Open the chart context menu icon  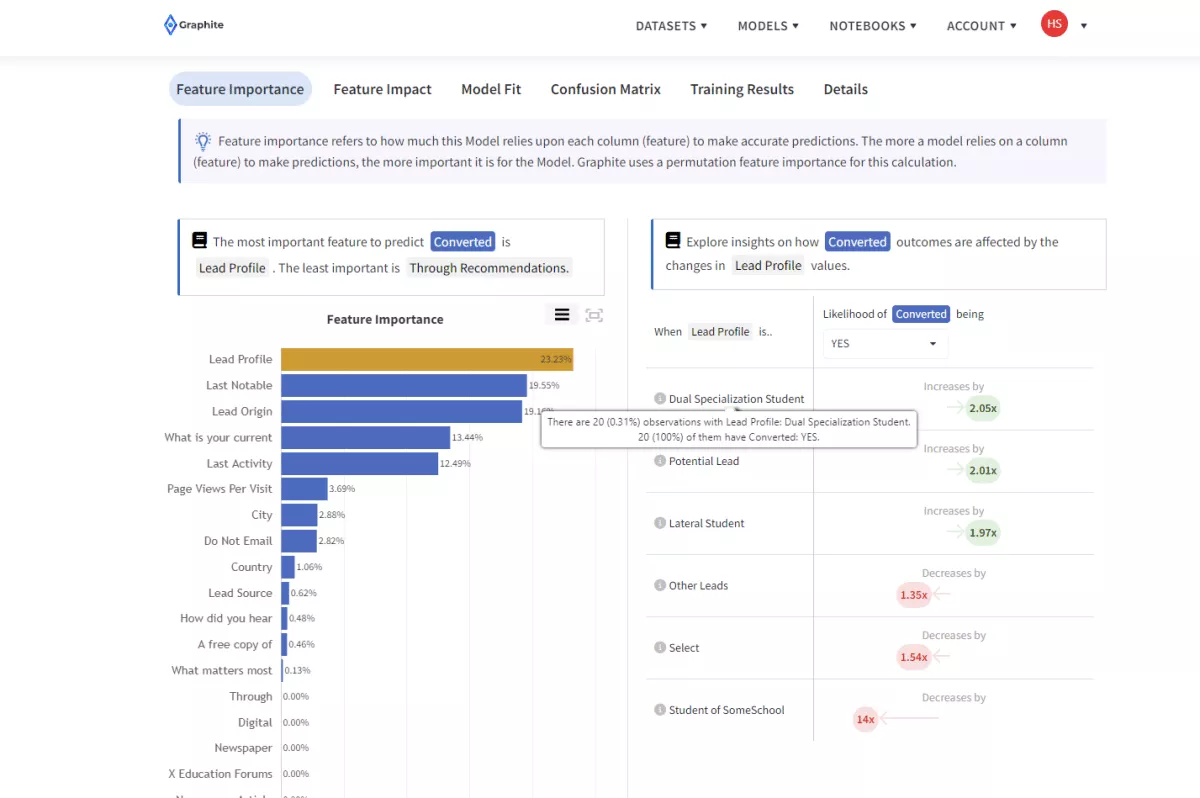point(561,314)
